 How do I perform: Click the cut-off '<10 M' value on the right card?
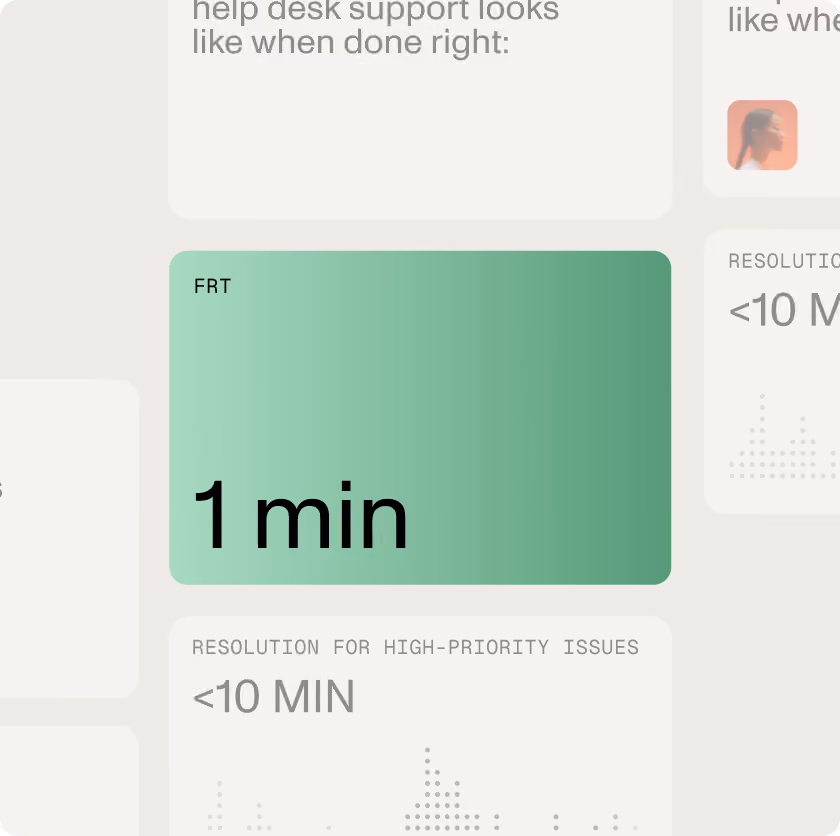coord(784,310)
